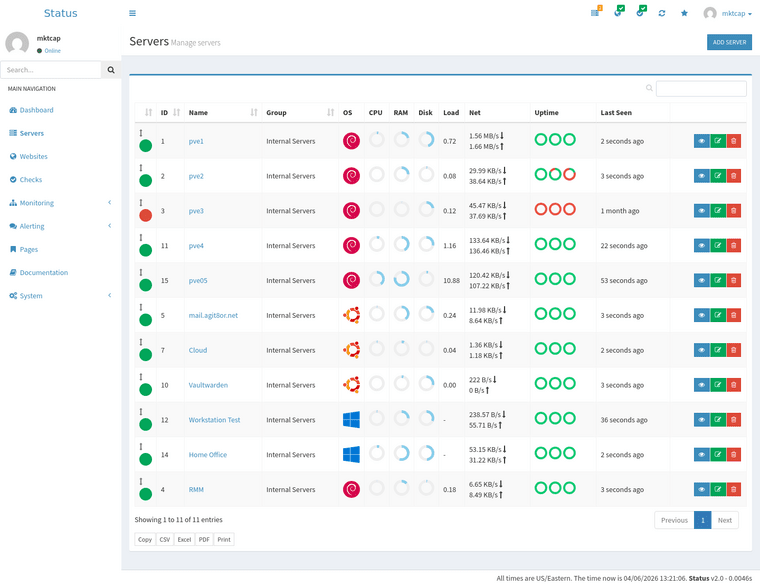
Task: Click the red status dot for pve3
Action: 145,216
